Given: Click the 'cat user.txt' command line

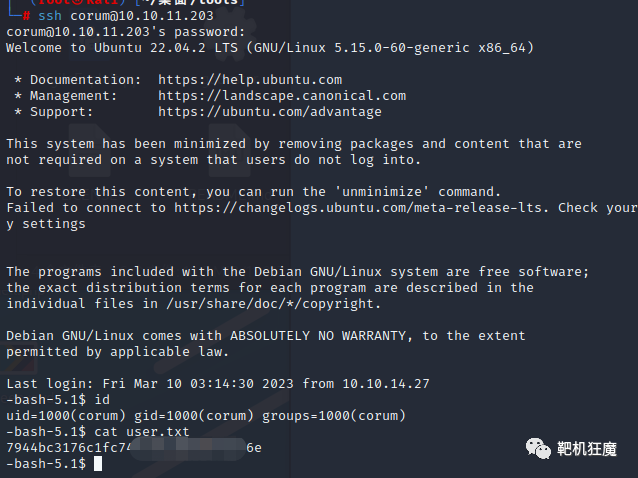Looking at the screenshot, I should 142,432.
